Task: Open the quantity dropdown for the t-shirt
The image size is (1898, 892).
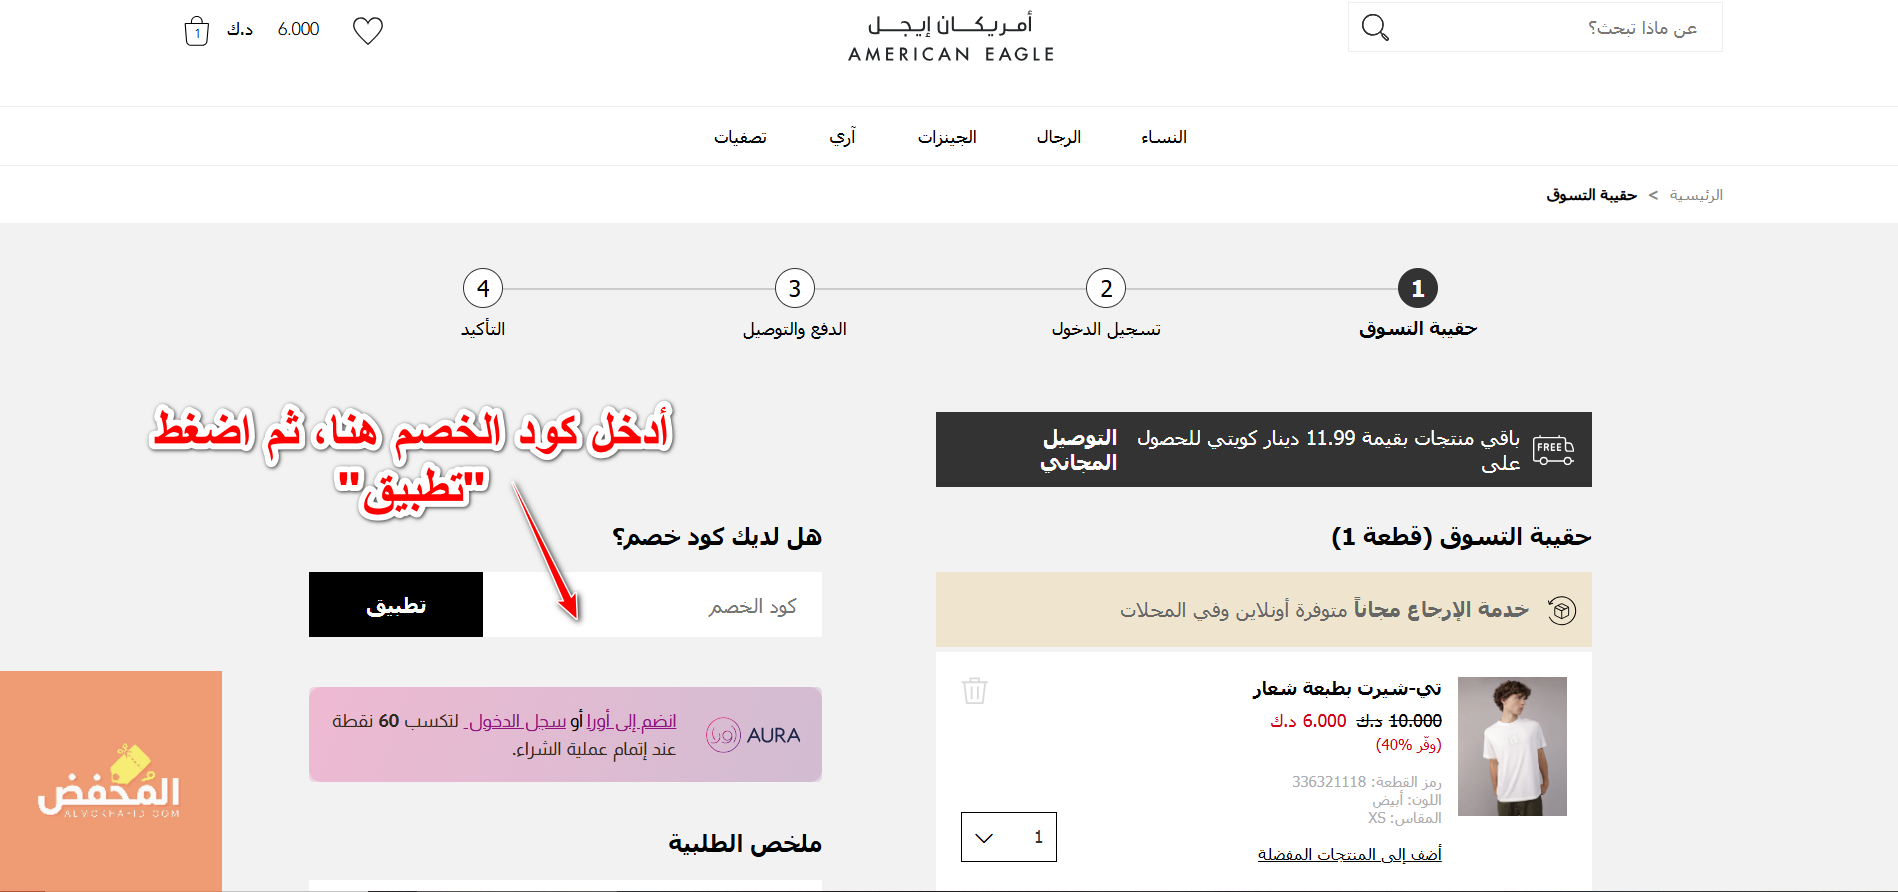Action: pyautogui.click(x=1008, y=837)
